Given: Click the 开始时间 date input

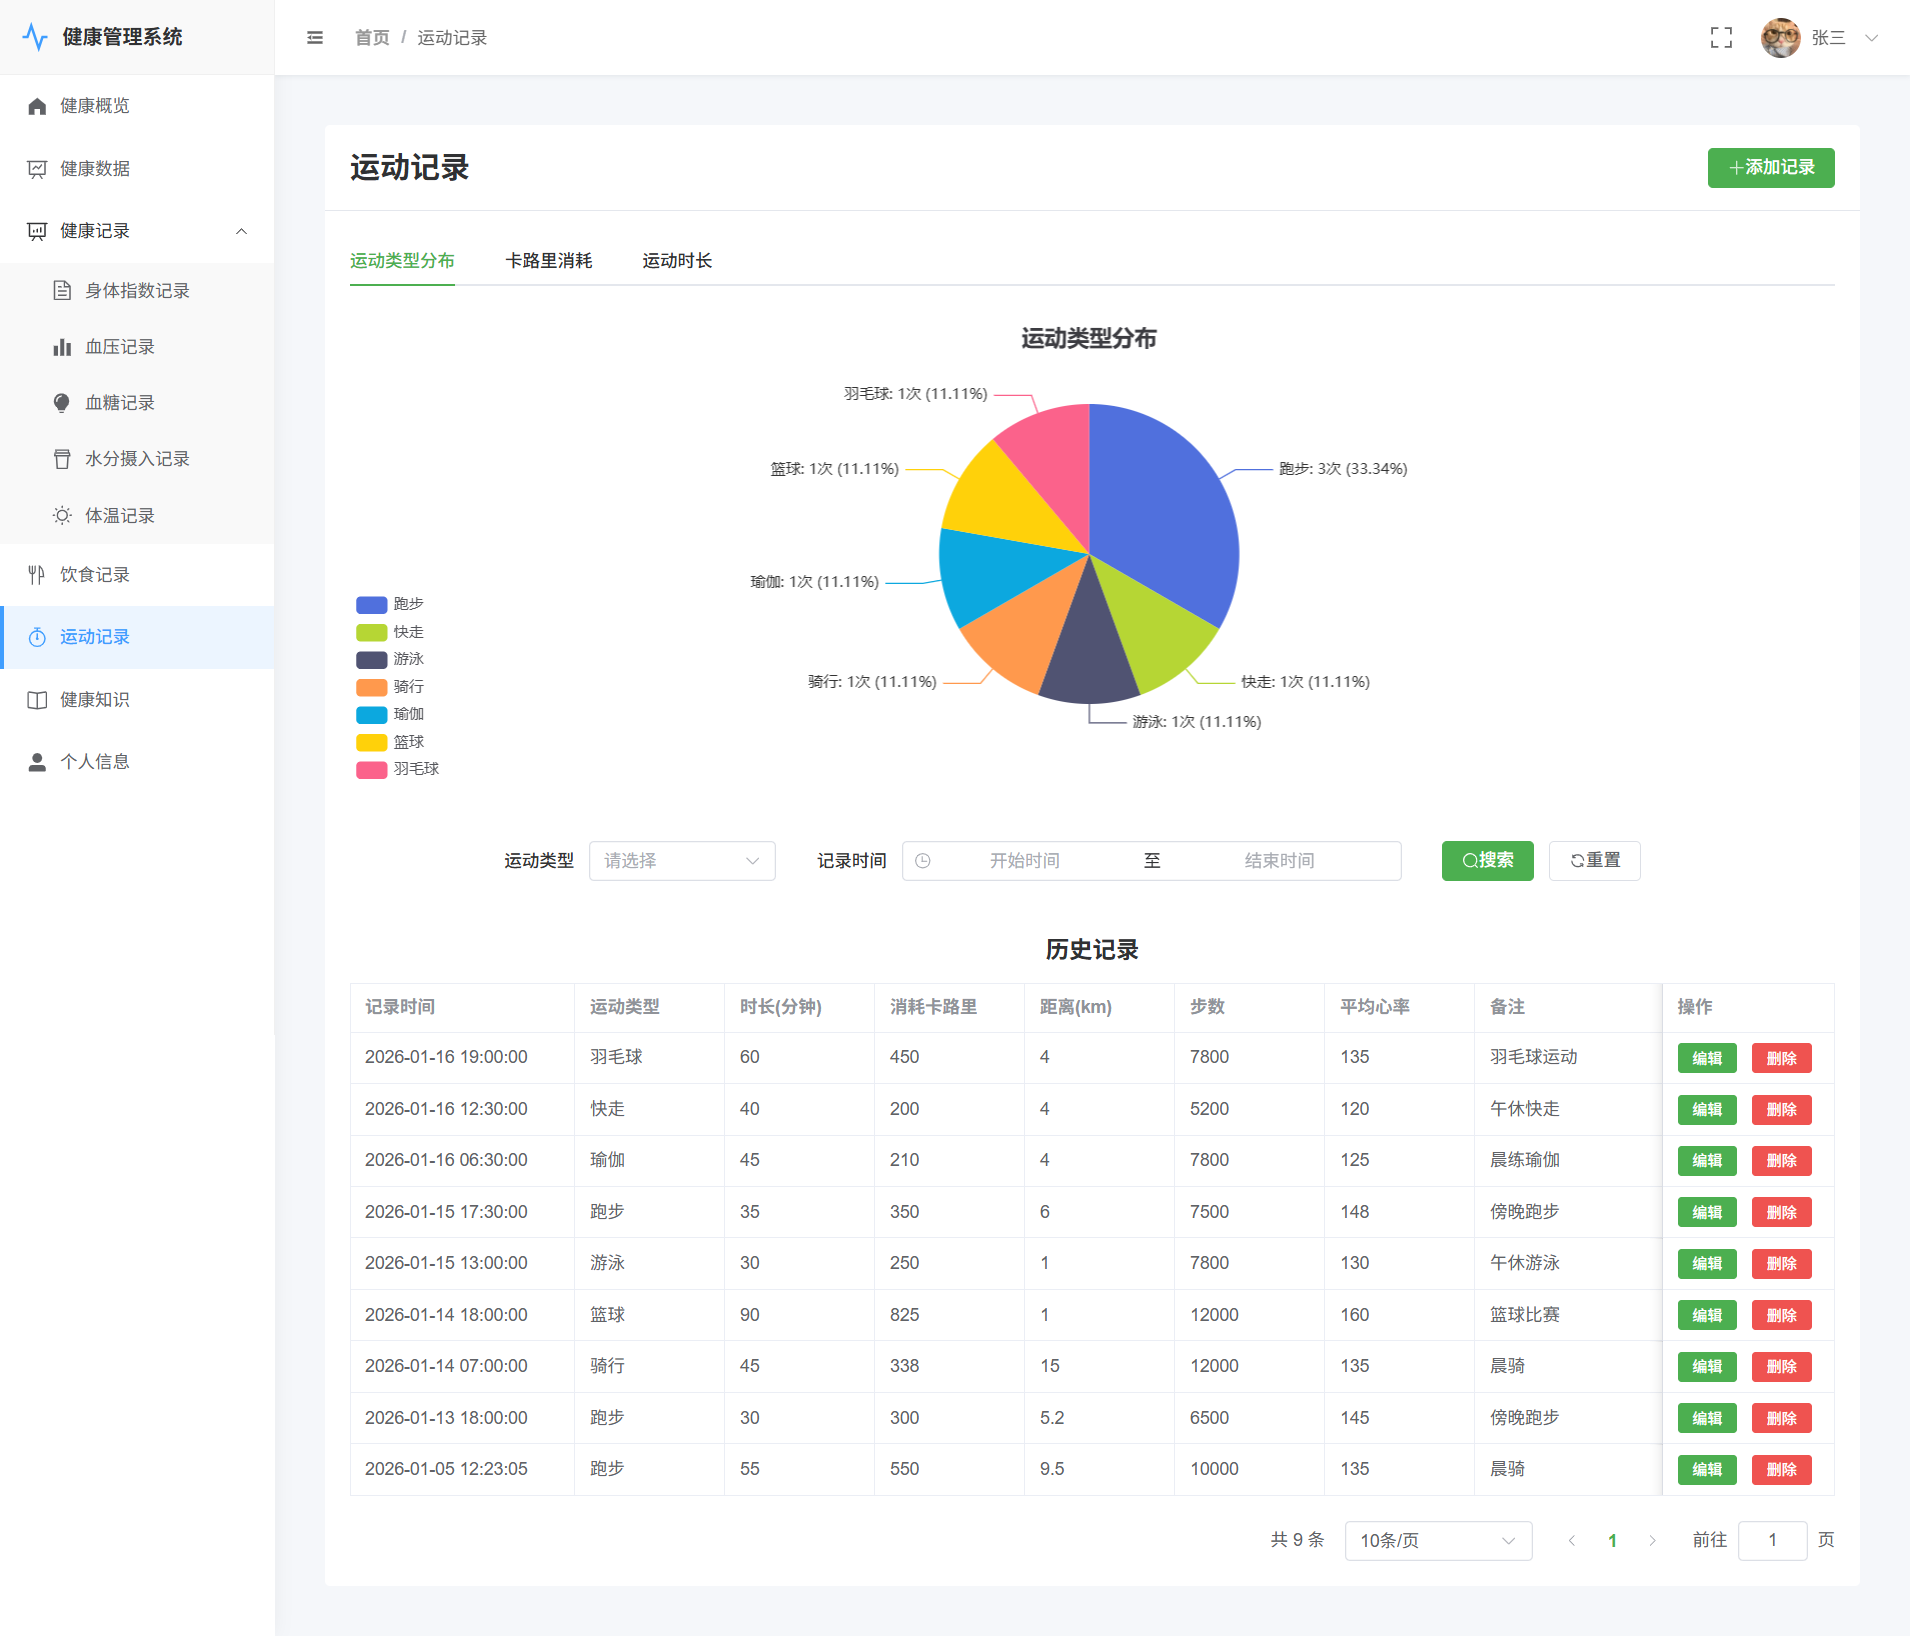Looking at the screenshot, I should point(1024,861).
